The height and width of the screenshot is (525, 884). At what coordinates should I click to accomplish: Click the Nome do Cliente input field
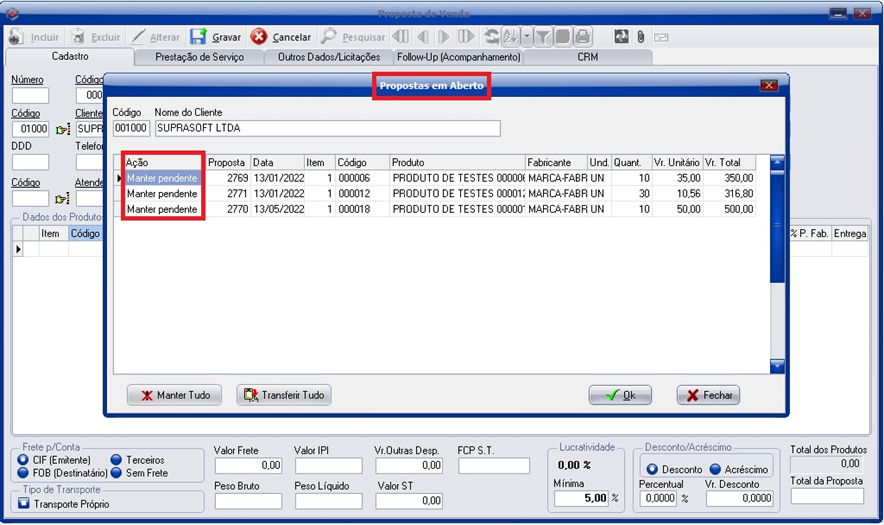(x=327, y=129)
